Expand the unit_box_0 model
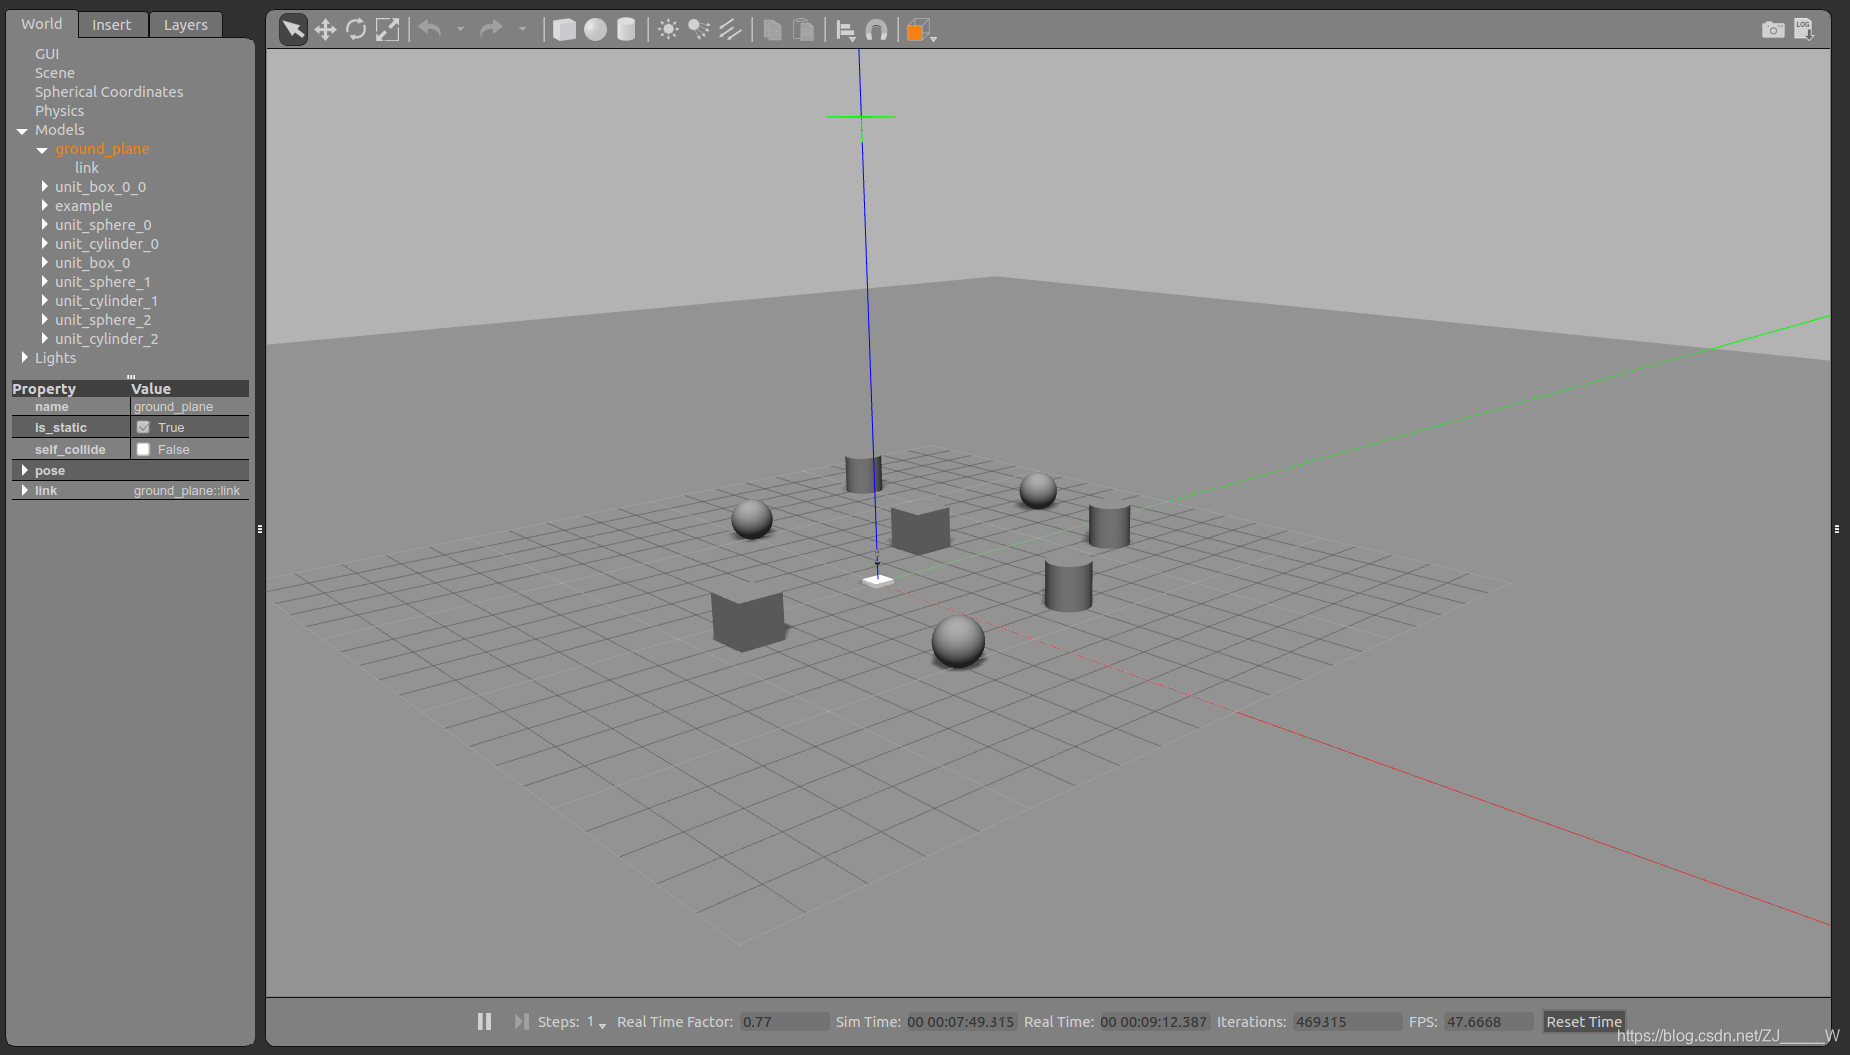1850x1055 pixels. 44,263
